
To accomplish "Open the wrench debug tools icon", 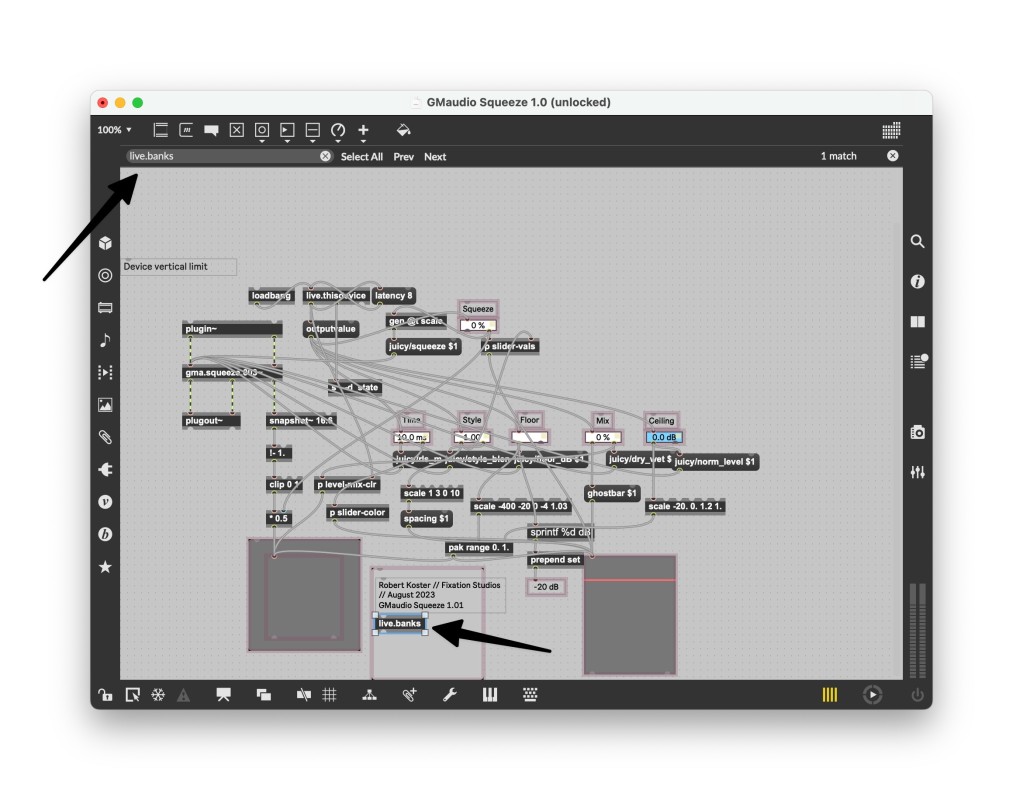I will [449, 695].
